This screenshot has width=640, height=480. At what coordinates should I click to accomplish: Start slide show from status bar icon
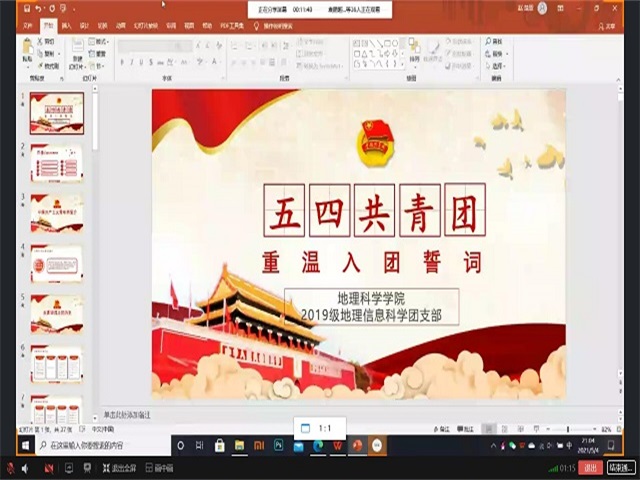click(536, 429)
